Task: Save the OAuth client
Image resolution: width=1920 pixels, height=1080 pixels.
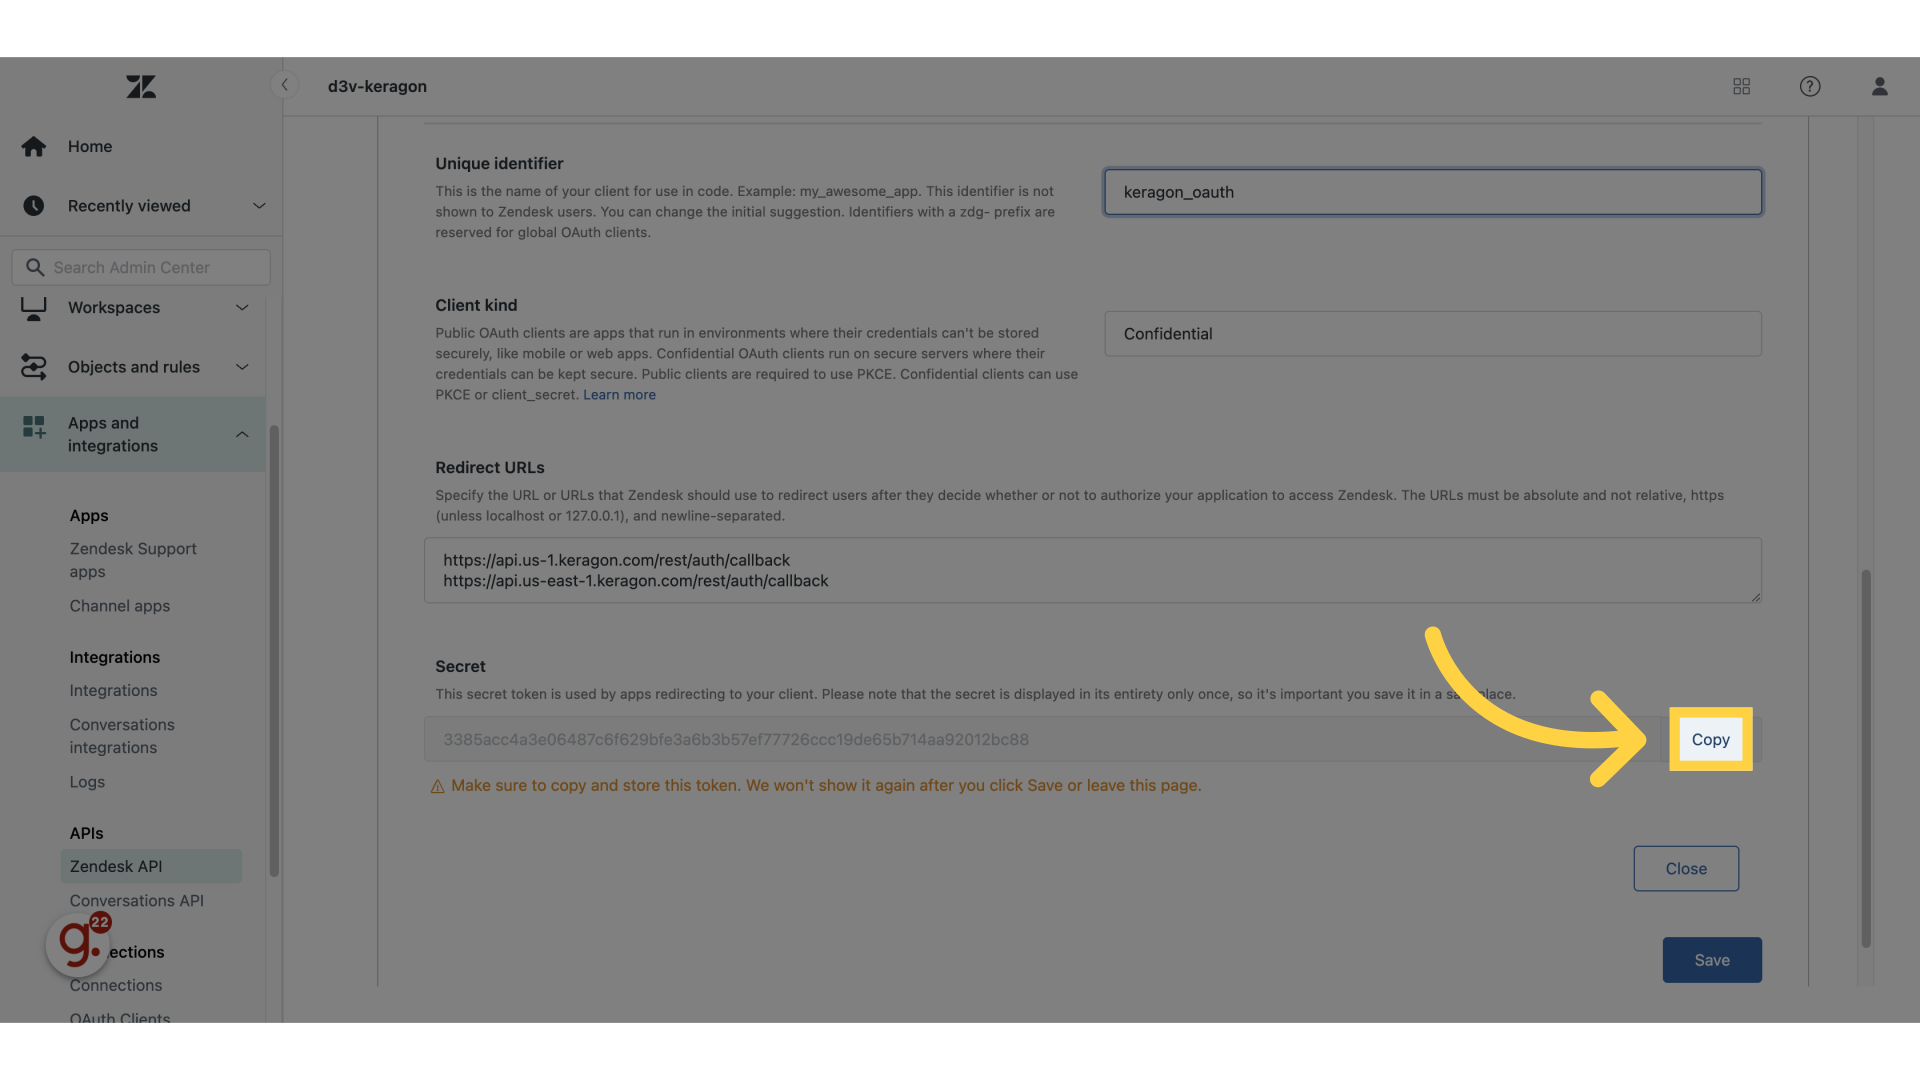Action: [1712, 960]
